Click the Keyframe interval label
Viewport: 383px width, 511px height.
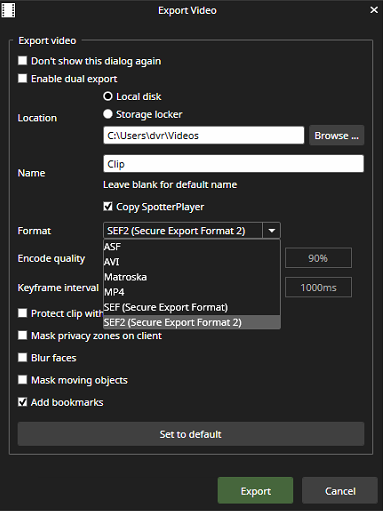click(x=58, y=288)
